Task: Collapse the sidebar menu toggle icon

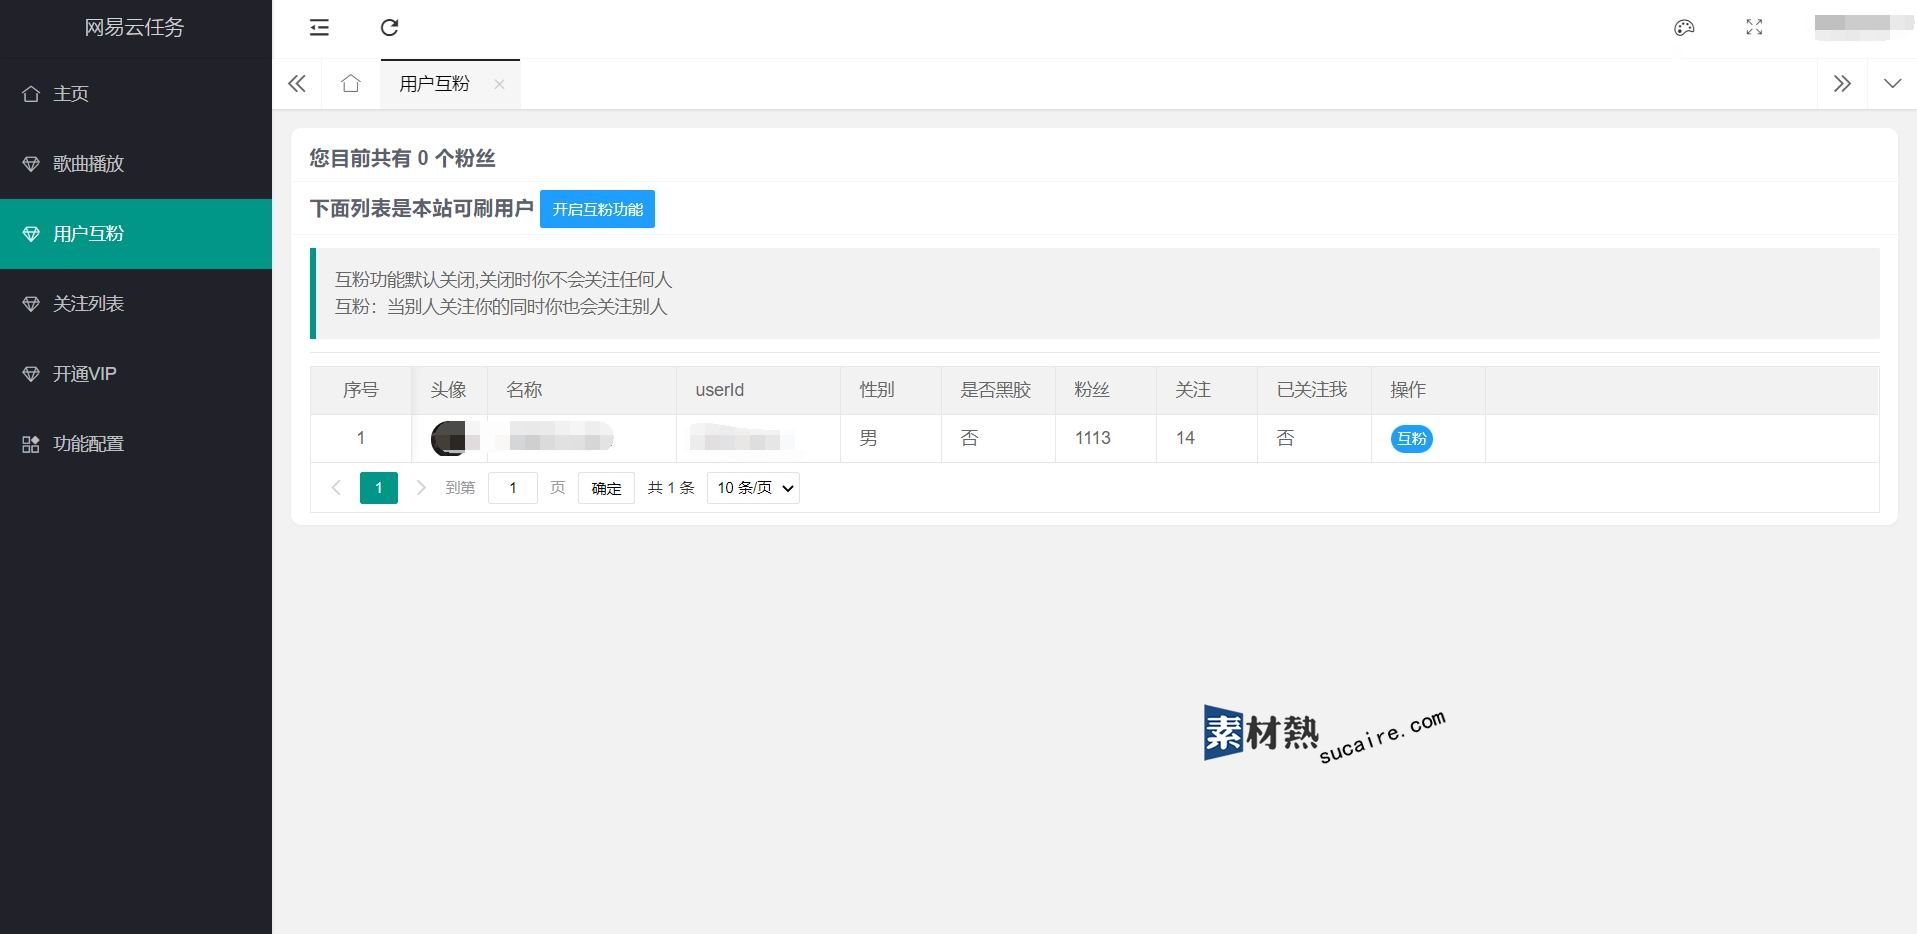Action: 319,28
